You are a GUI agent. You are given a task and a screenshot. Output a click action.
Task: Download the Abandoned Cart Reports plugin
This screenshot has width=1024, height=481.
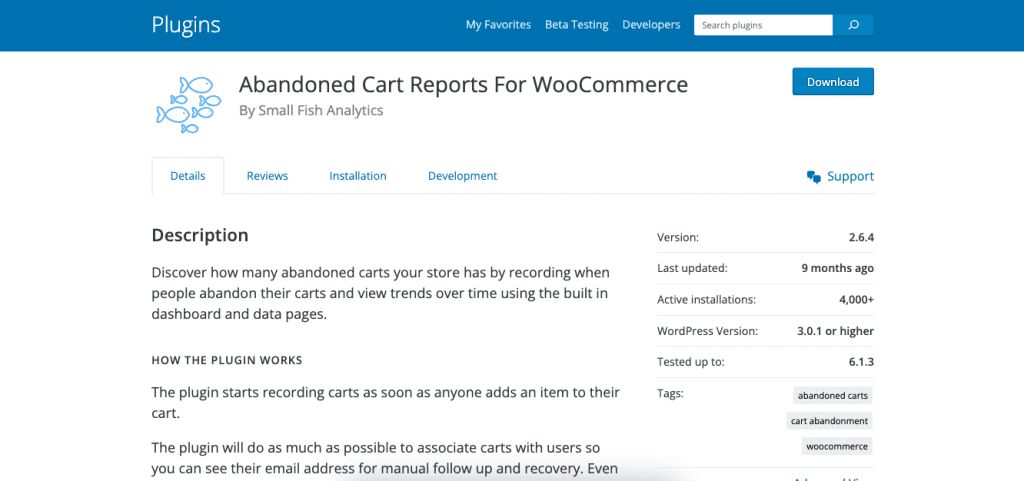point(833,82)
